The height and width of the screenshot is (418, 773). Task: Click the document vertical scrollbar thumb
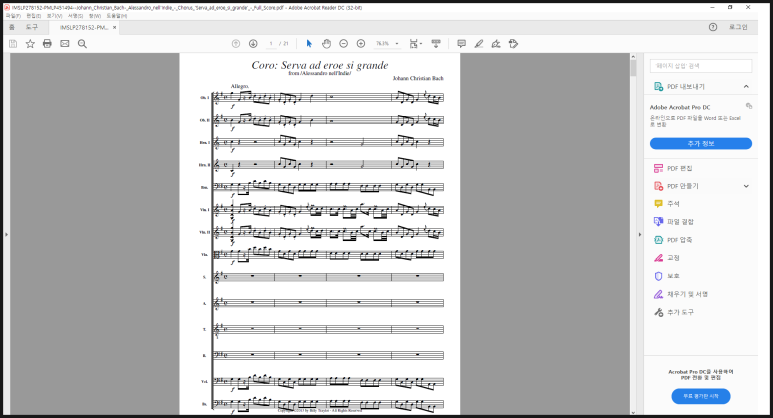(633, 68)
